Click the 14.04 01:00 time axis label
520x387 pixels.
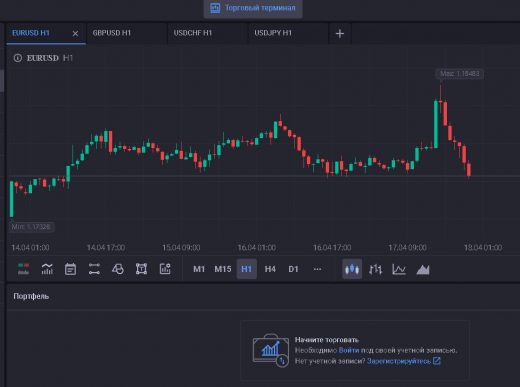click(30, 248)
